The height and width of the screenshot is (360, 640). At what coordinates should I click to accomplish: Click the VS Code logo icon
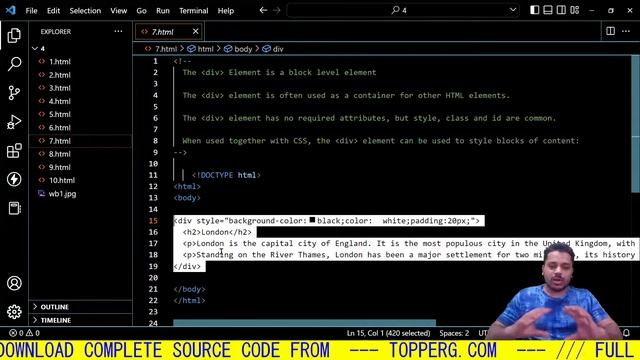tap(11, 10)
